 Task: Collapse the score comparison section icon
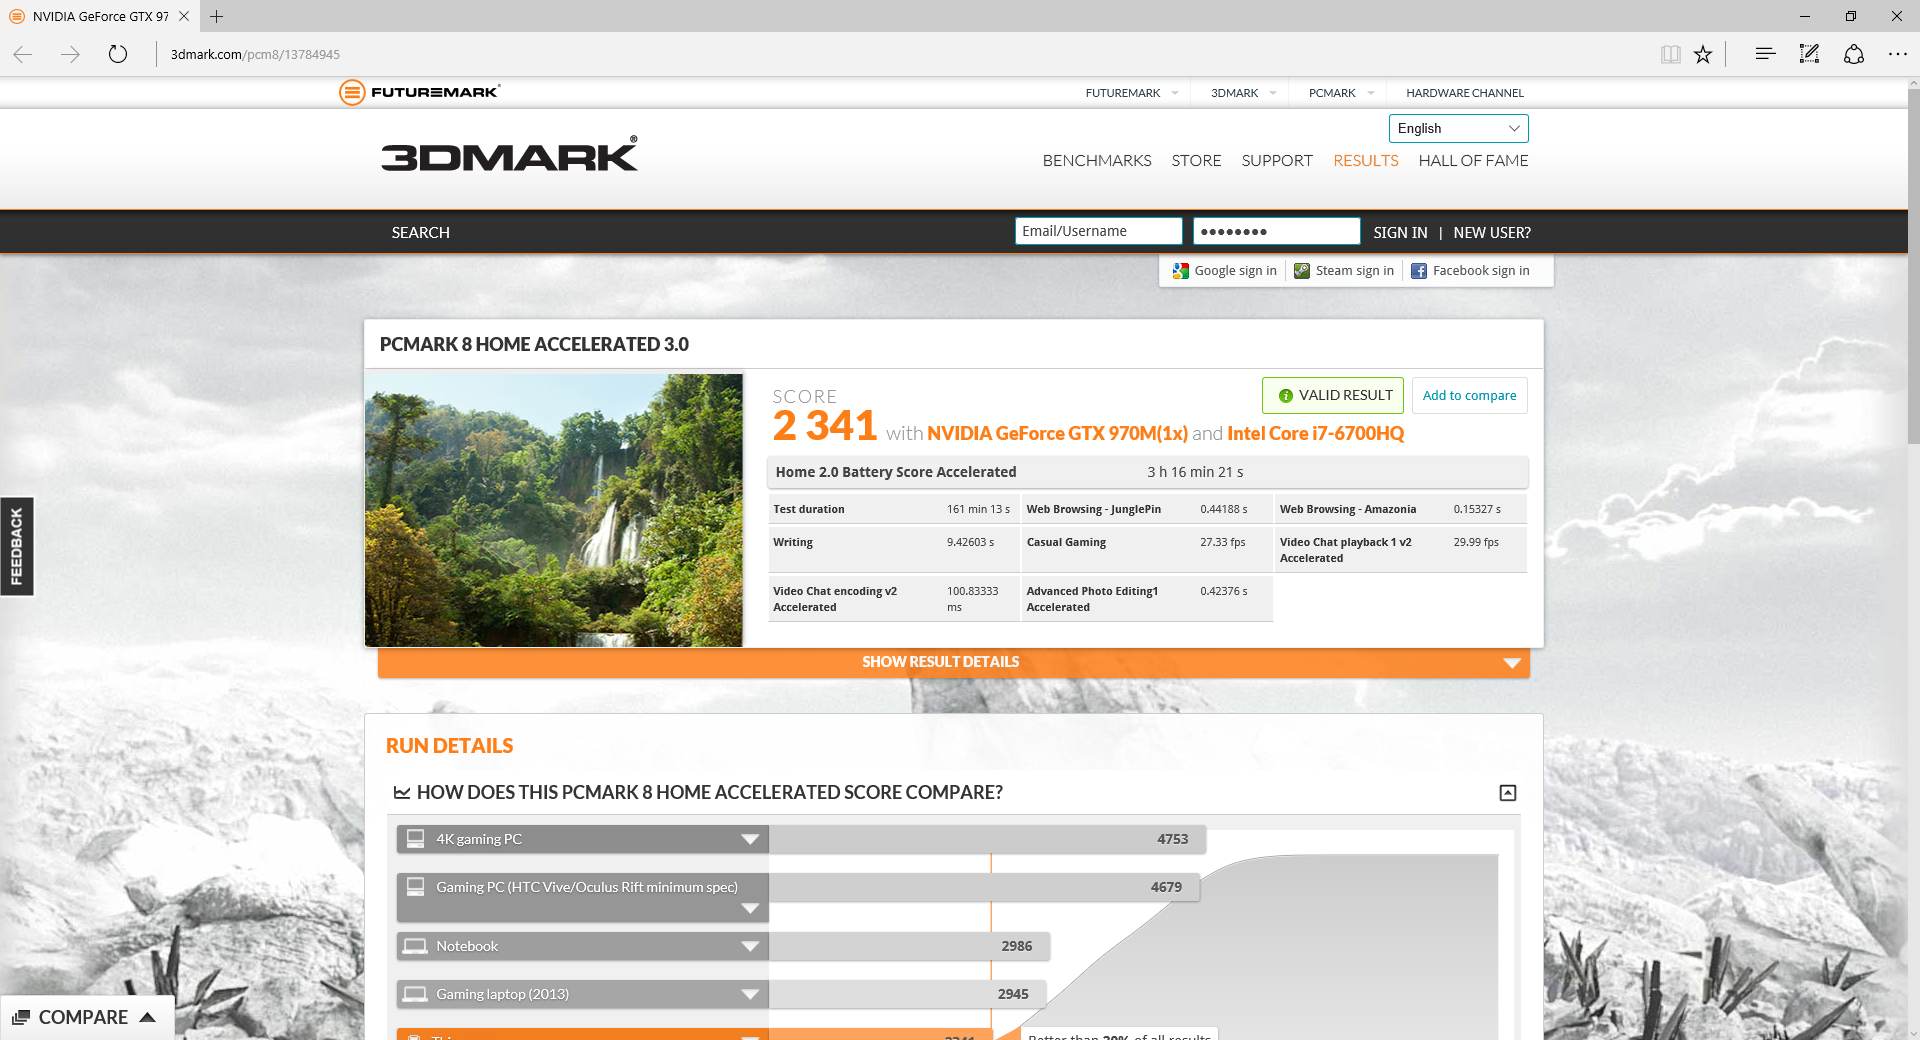click(x=1508, y=793)
